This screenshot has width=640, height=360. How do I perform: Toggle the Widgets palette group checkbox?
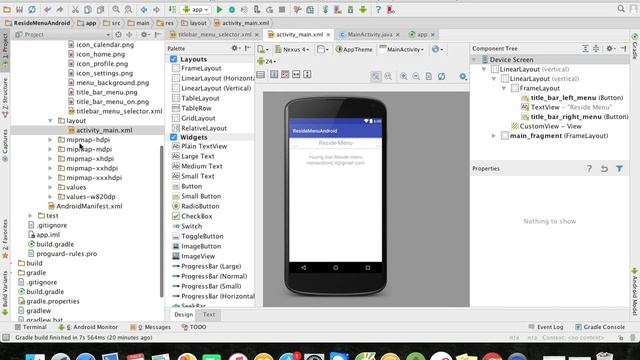(x=173, y=137)
